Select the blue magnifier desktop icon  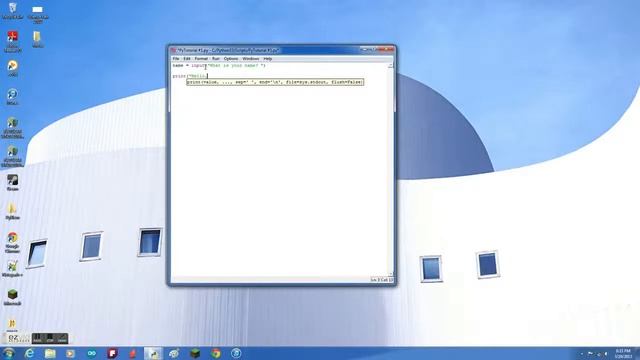[12, 97]
